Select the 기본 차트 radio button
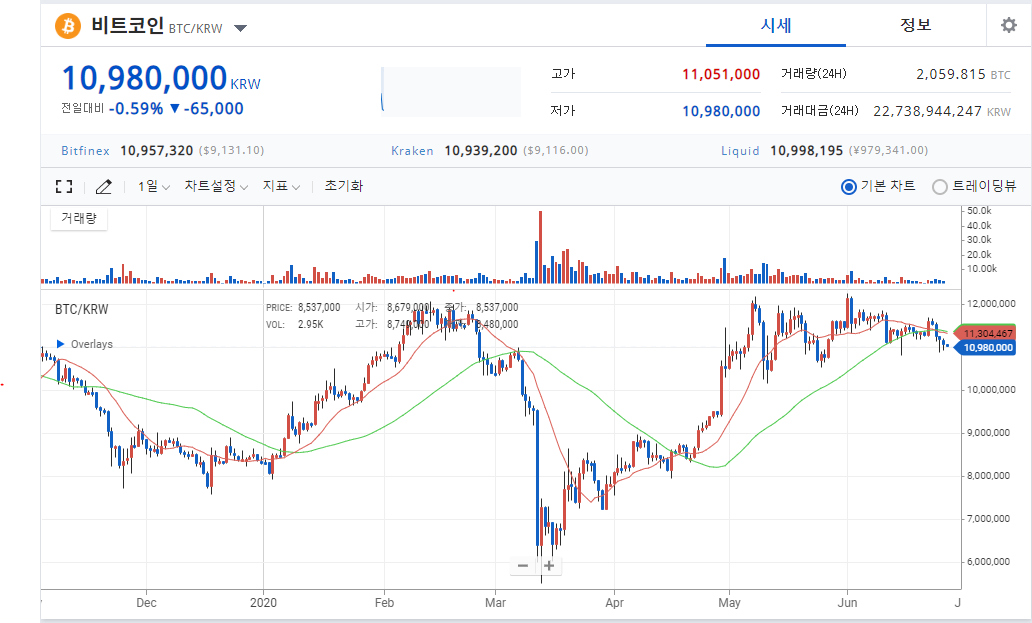 coord(849,187)
